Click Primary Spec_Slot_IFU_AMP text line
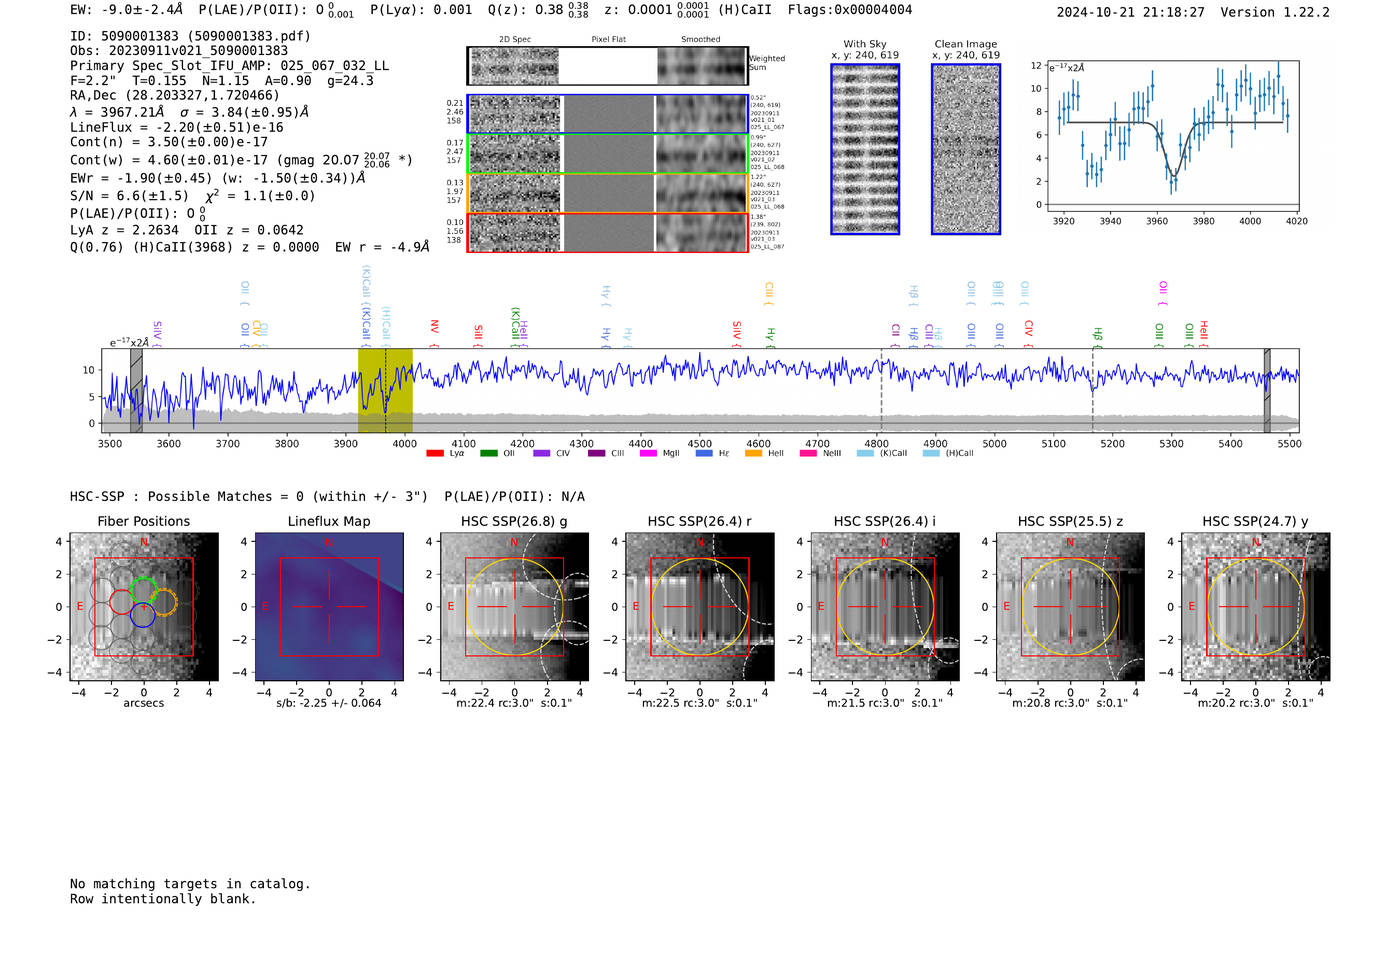The height and width of the screenshot is (953, 1400). (229, 66)
